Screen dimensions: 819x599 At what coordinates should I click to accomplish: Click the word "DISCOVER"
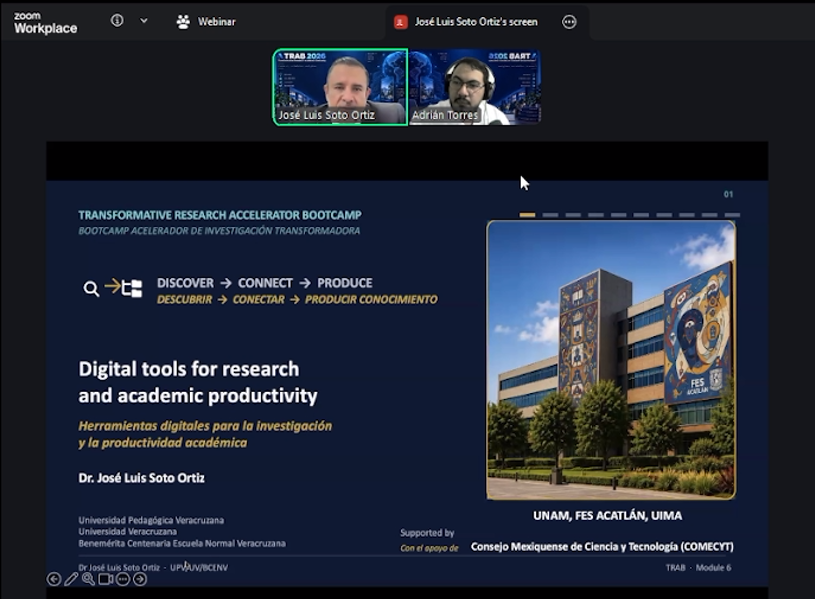pos(185,283)
